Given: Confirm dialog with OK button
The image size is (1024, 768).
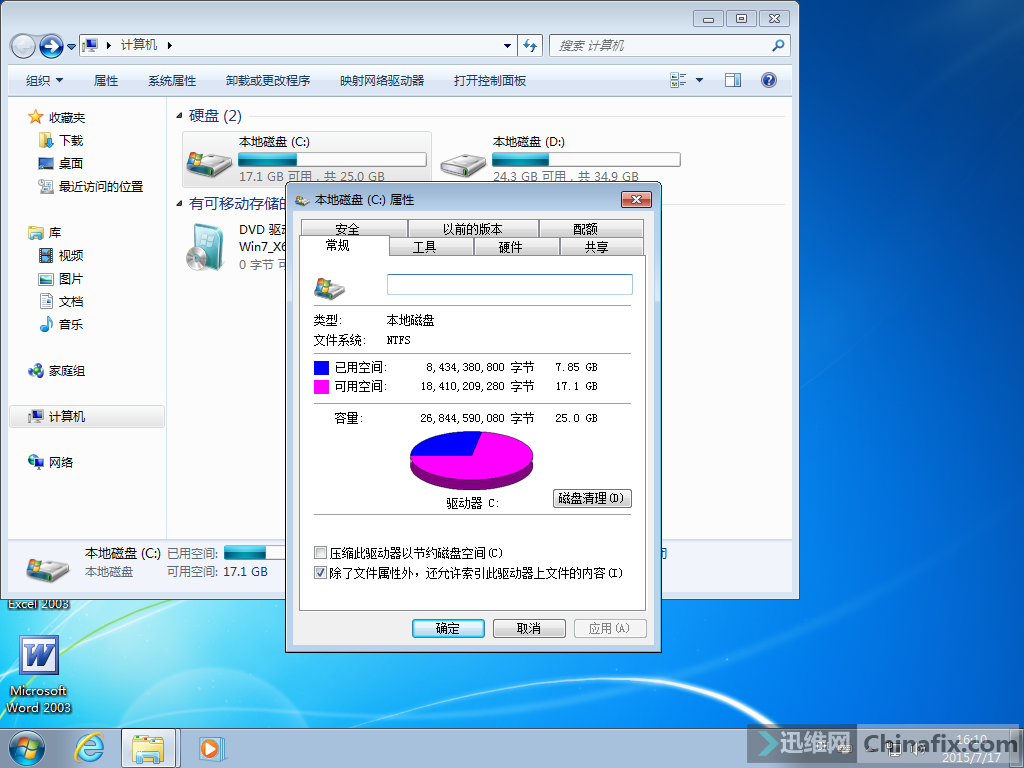Looking at the screenshot, I should (x=448, y=628).
